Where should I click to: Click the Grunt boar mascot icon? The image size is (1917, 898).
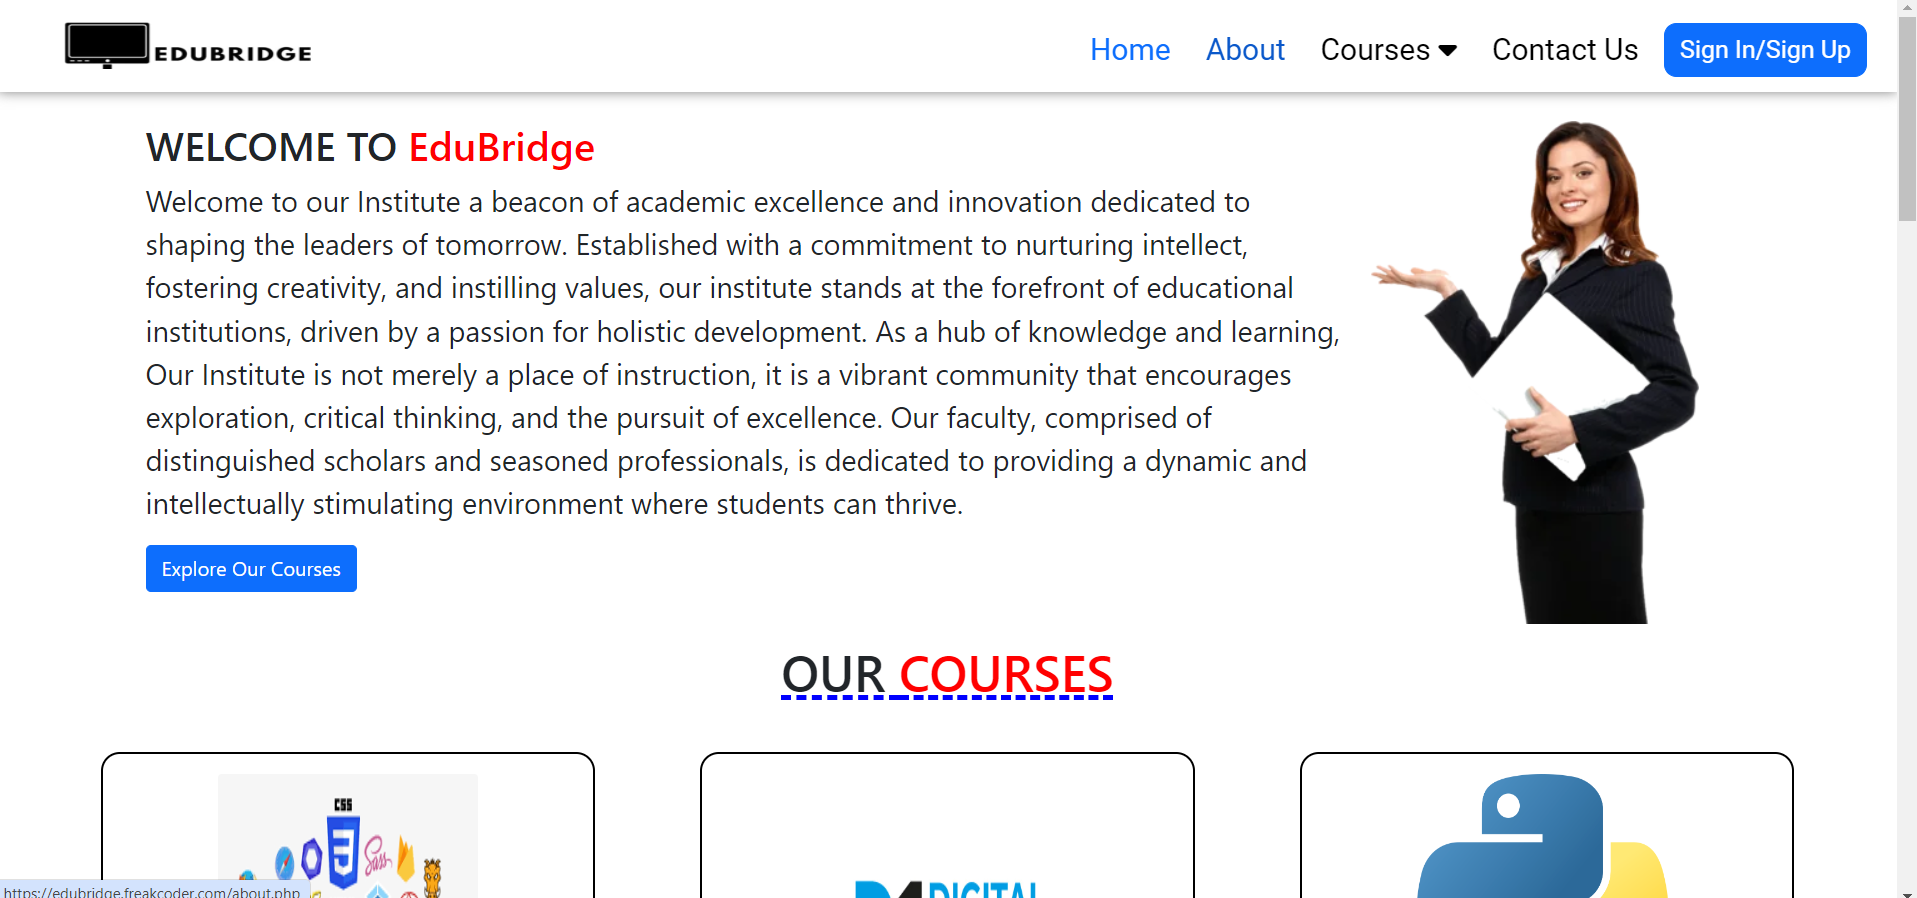[432, 876]
